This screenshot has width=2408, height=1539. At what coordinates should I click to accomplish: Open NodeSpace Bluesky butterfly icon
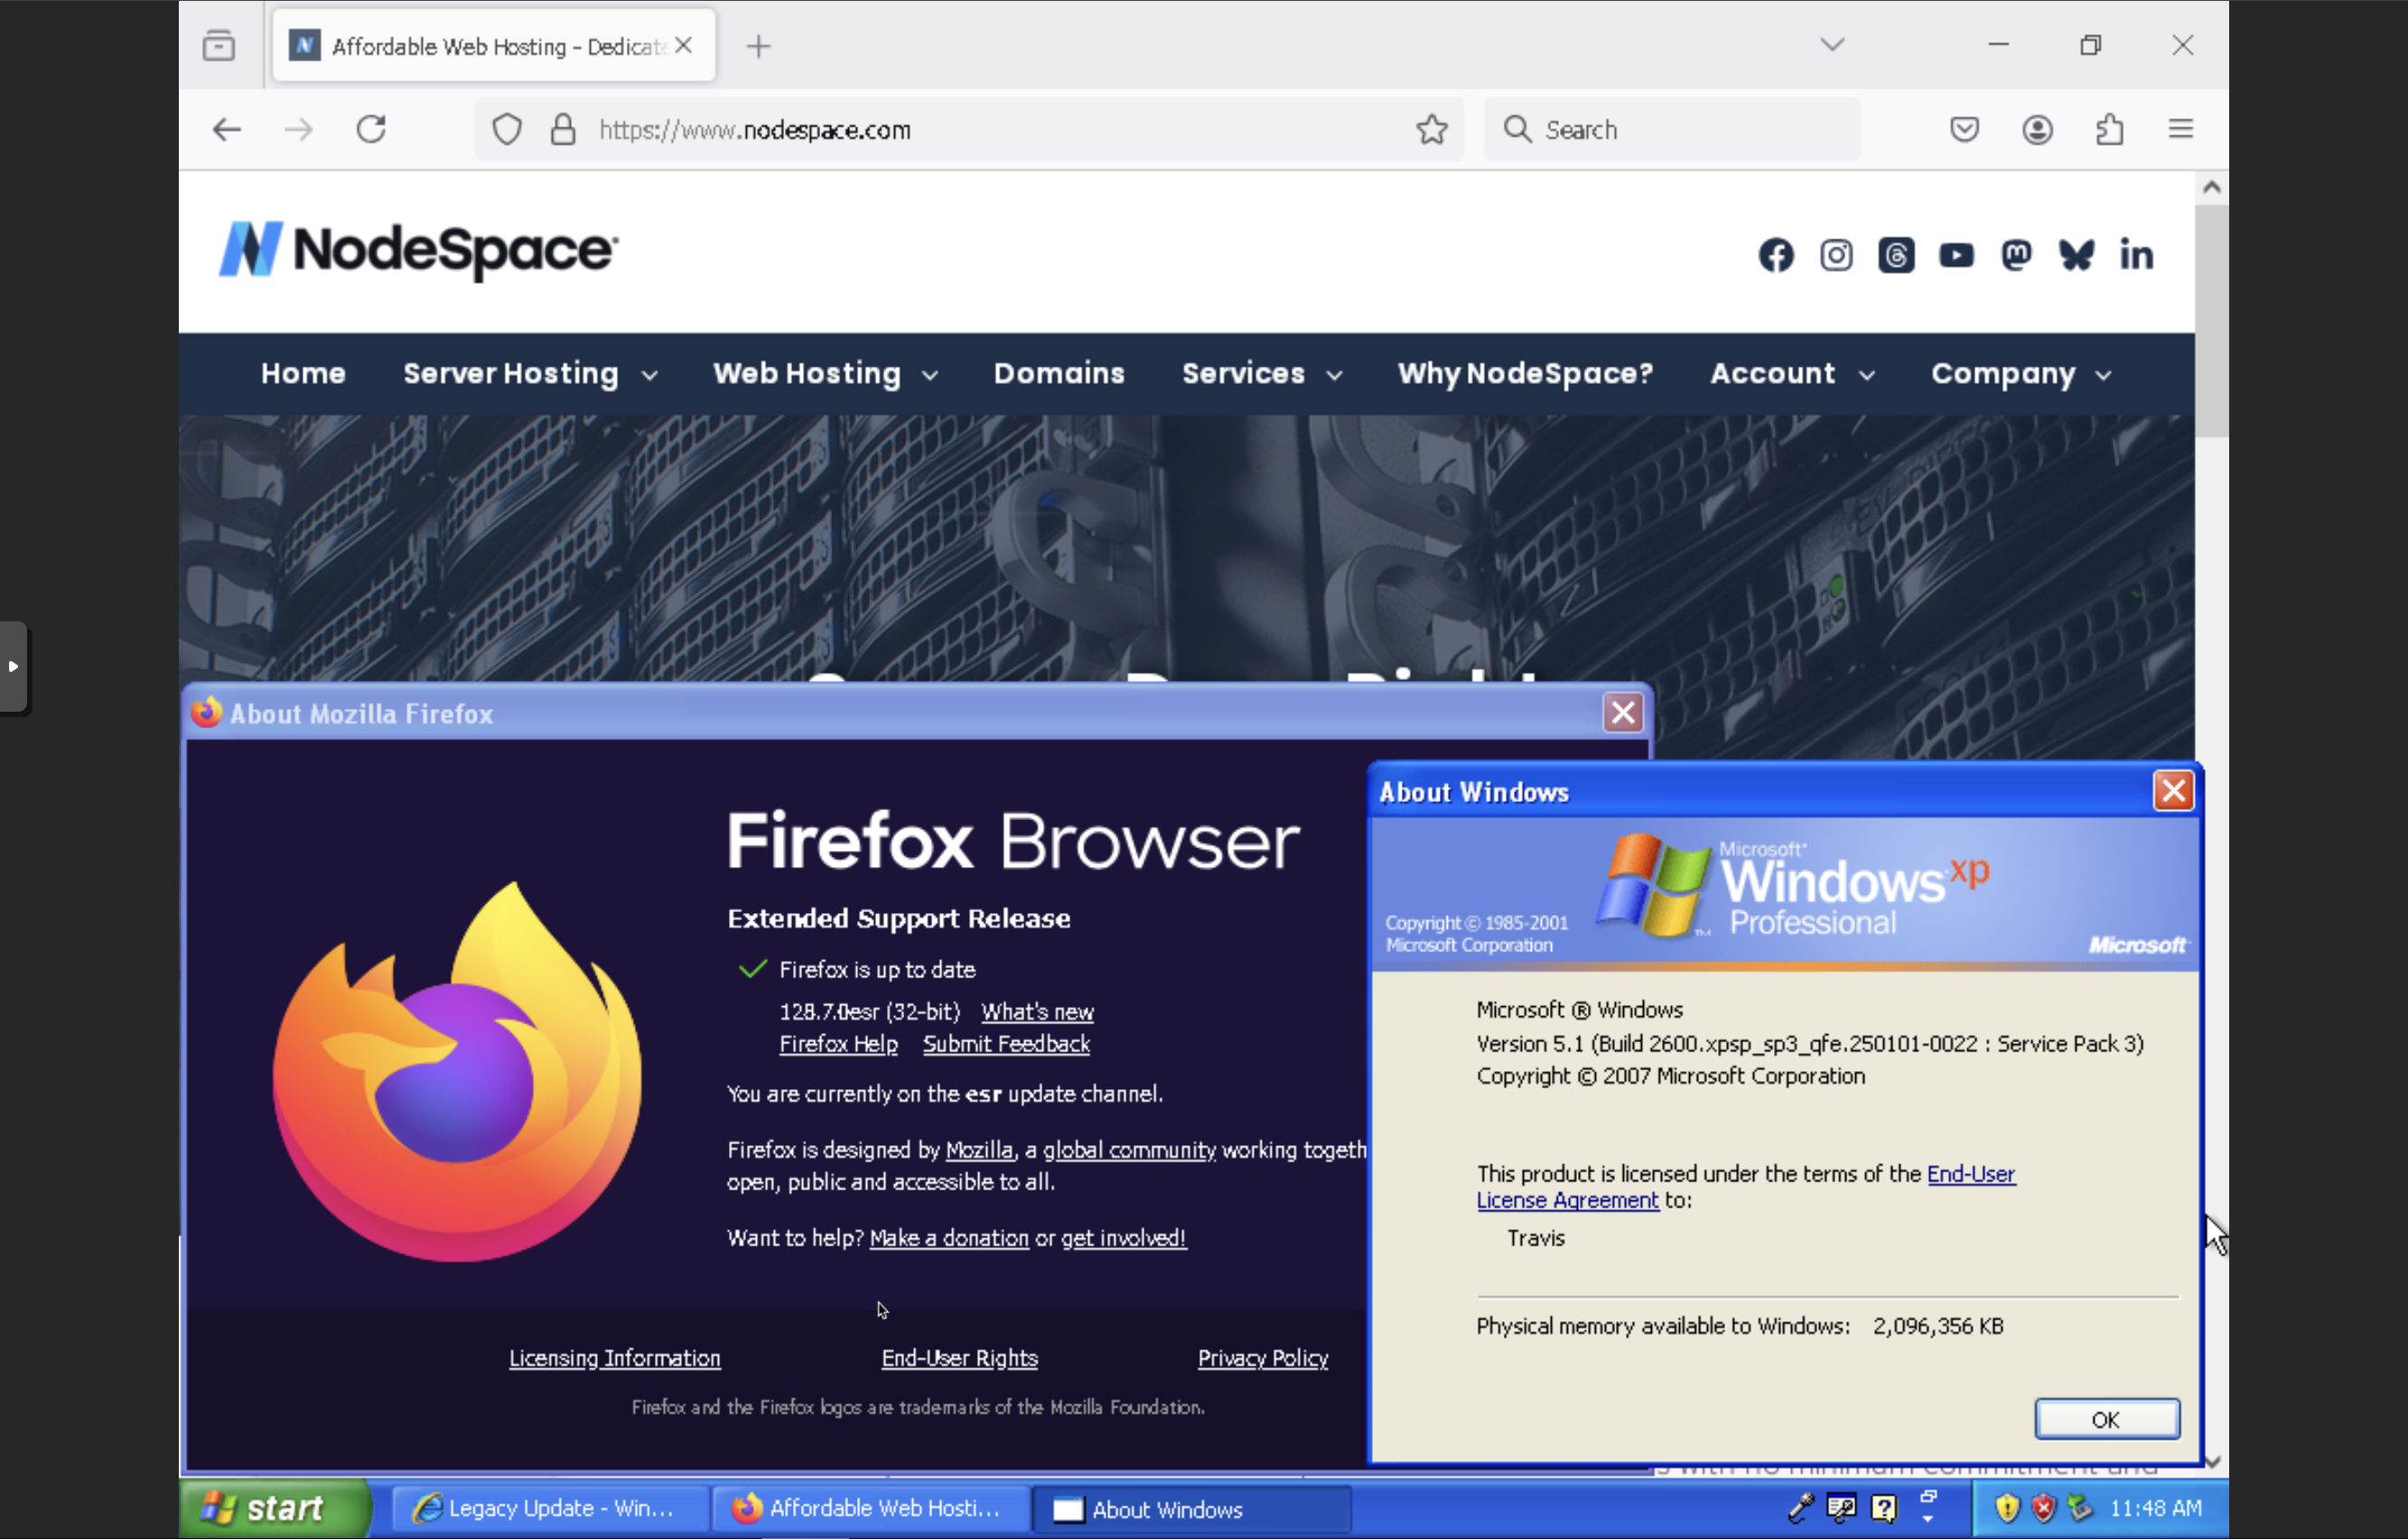point(2077,255)
